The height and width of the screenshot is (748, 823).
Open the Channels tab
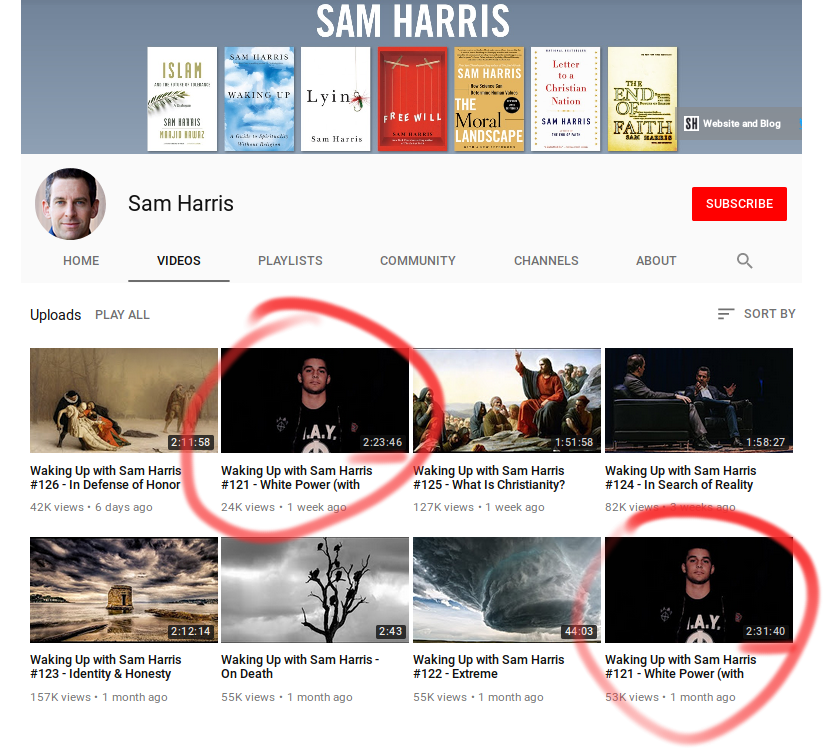click(546, 261)
